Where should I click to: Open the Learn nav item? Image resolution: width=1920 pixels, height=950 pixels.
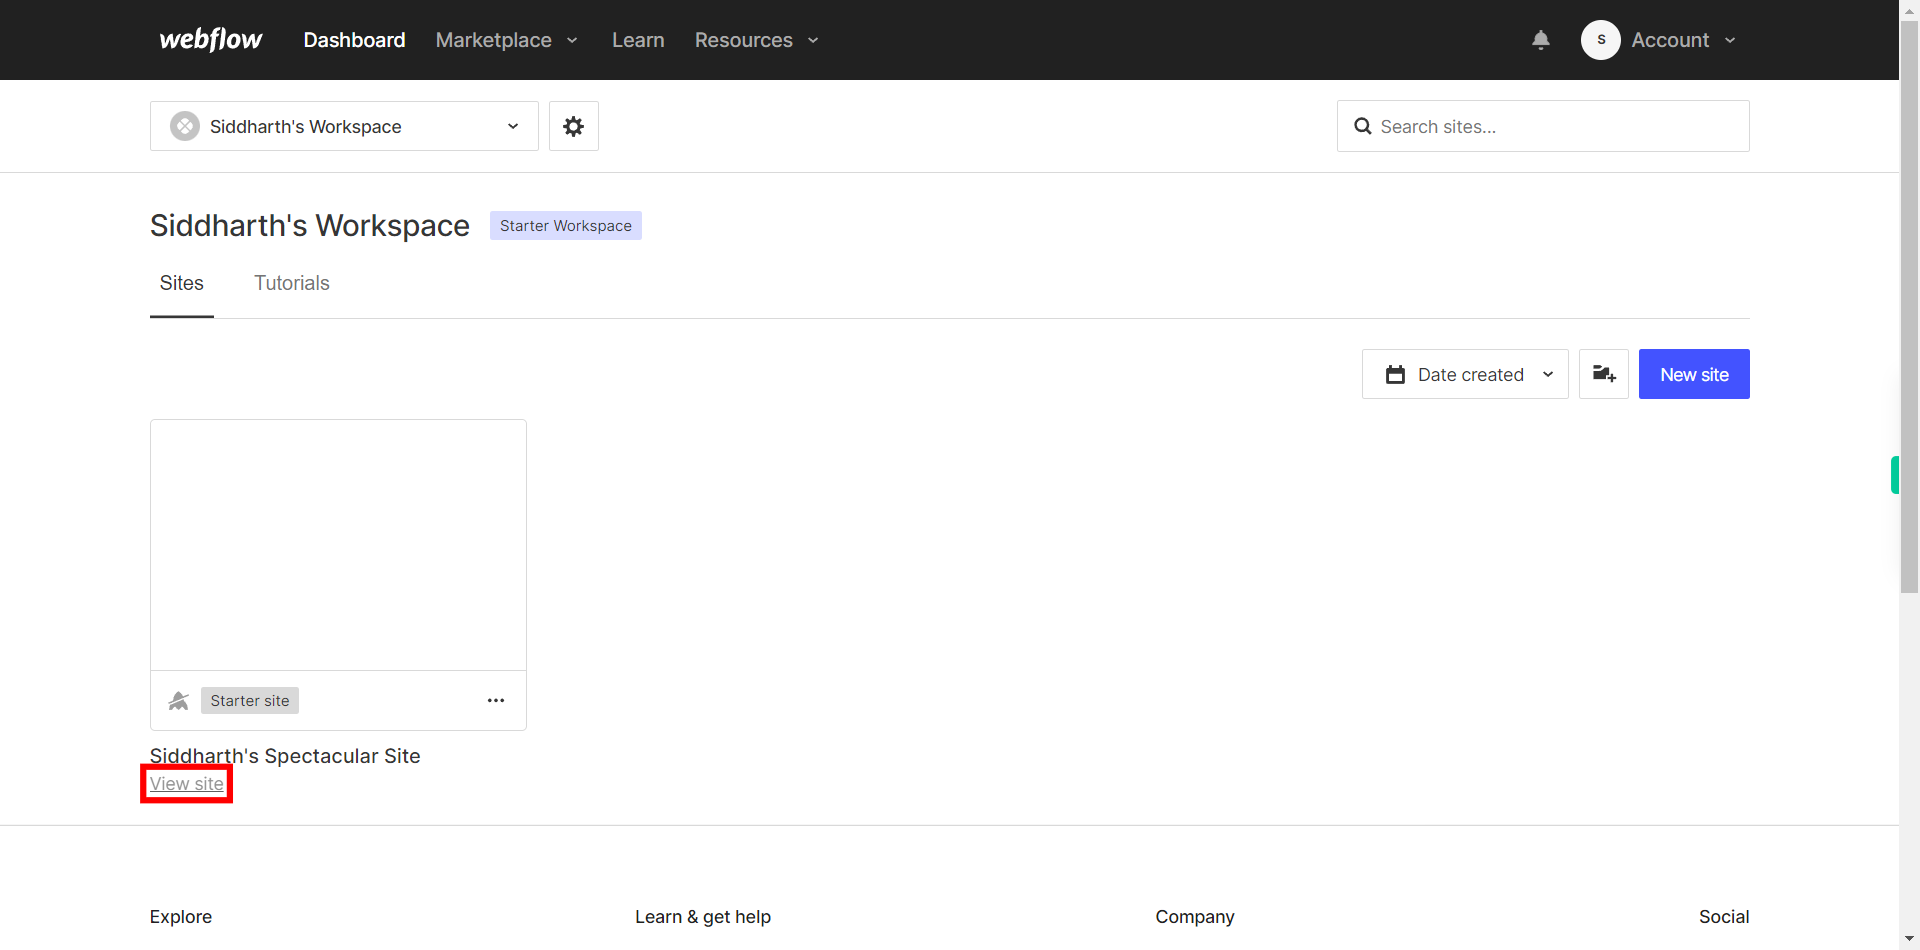638,40
